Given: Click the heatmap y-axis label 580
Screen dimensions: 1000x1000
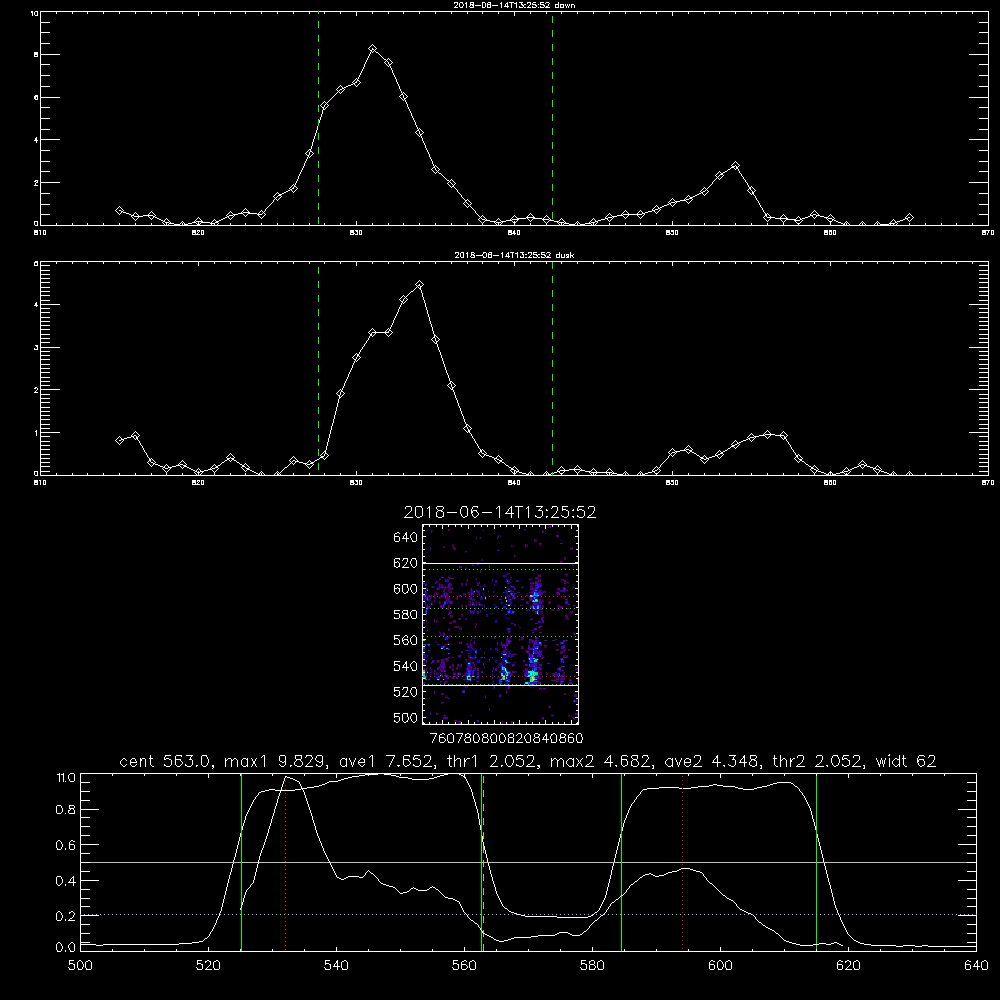Looking at the screenshot, I should (x=405, y=615).
